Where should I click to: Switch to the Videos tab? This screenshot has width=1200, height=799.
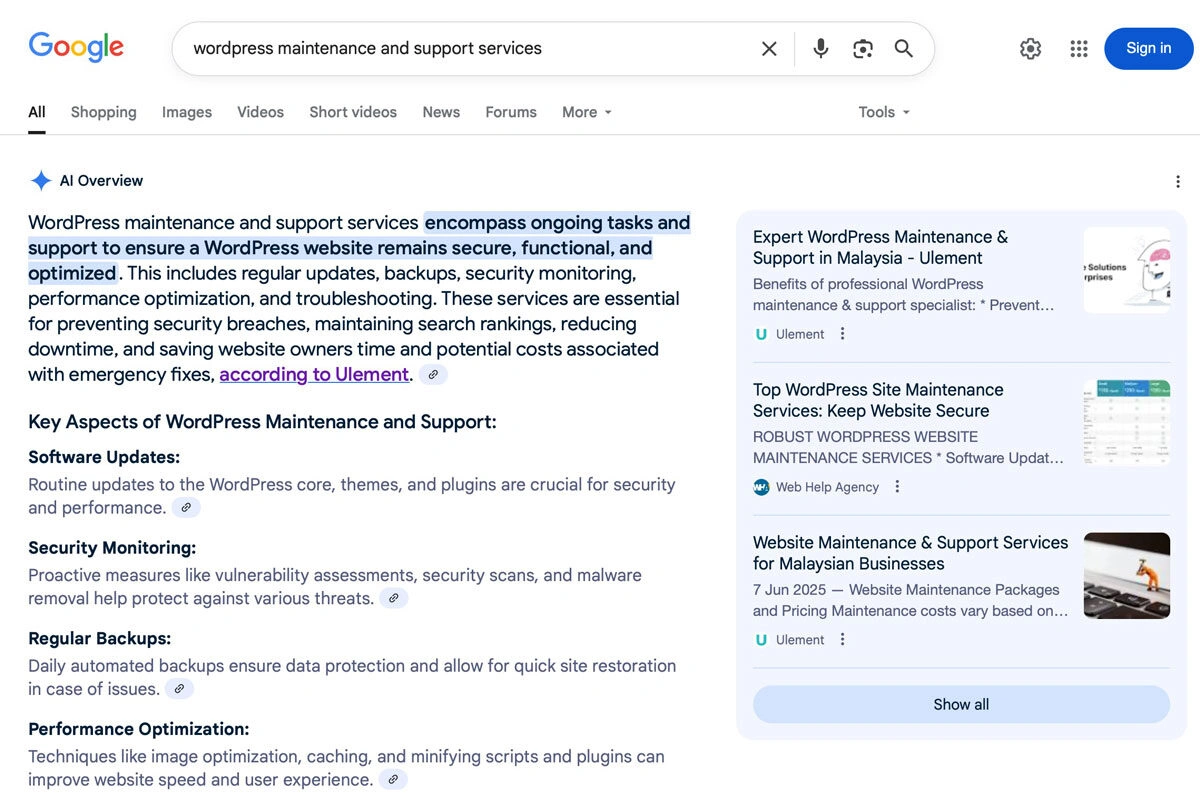coord(260,112)
